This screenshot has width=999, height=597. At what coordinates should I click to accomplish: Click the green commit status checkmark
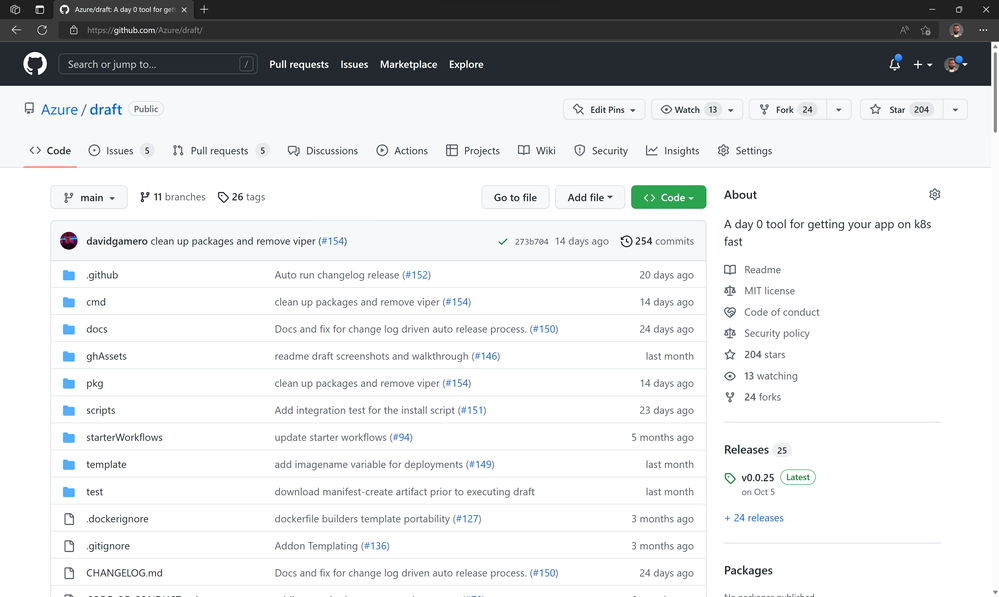tap(503, 241)
